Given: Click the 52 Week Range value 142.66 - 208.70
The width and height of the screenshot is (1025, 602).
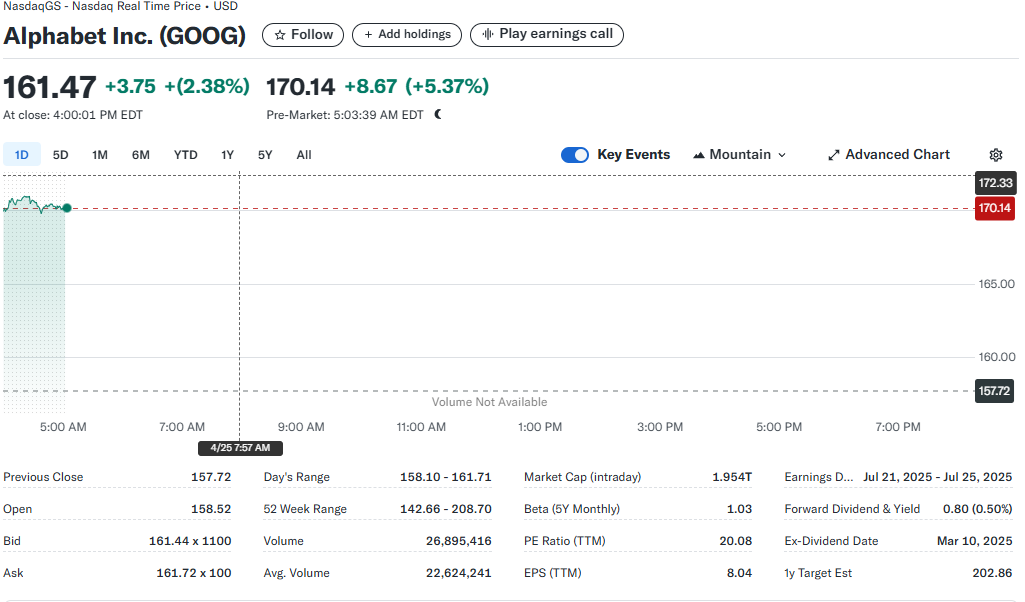Looking at the screenshot, I should (446, 509).
